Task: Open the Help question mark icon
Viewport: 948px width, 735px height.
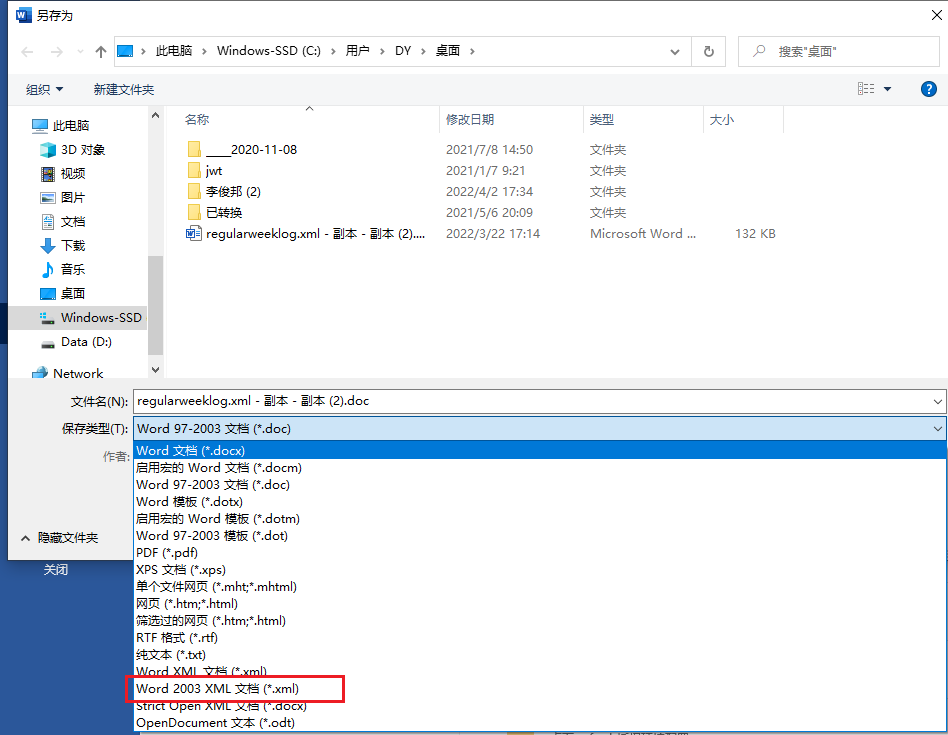Action: click(929, 89)
